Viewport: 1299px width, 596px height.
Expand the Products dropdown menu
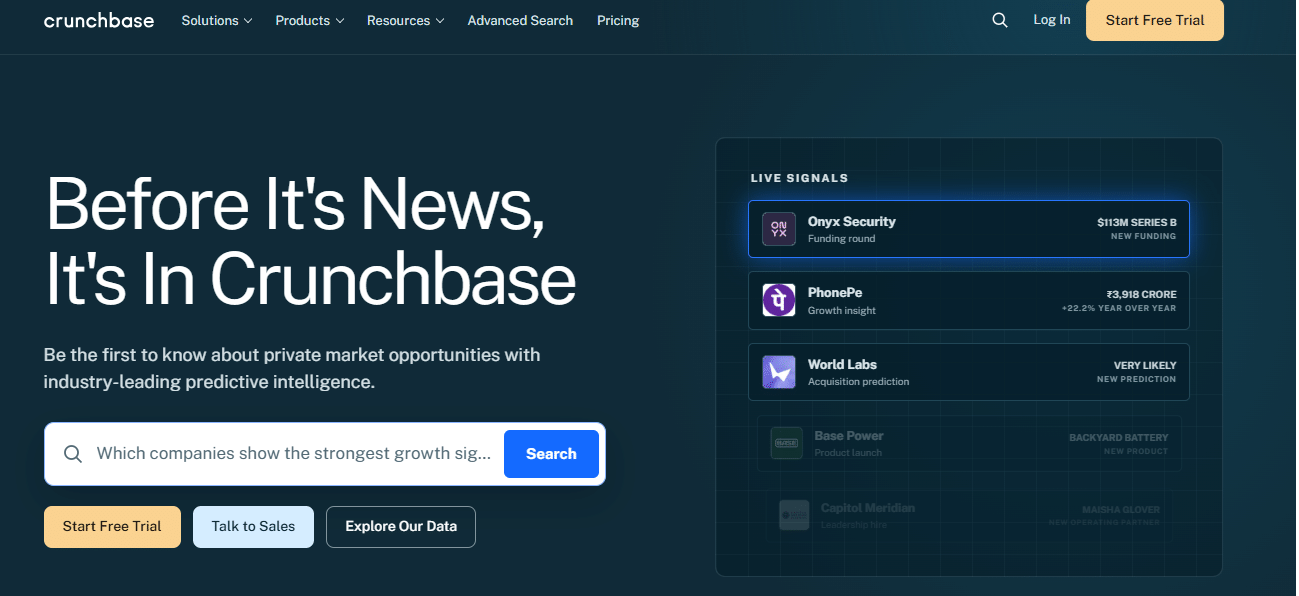(310, 20)
